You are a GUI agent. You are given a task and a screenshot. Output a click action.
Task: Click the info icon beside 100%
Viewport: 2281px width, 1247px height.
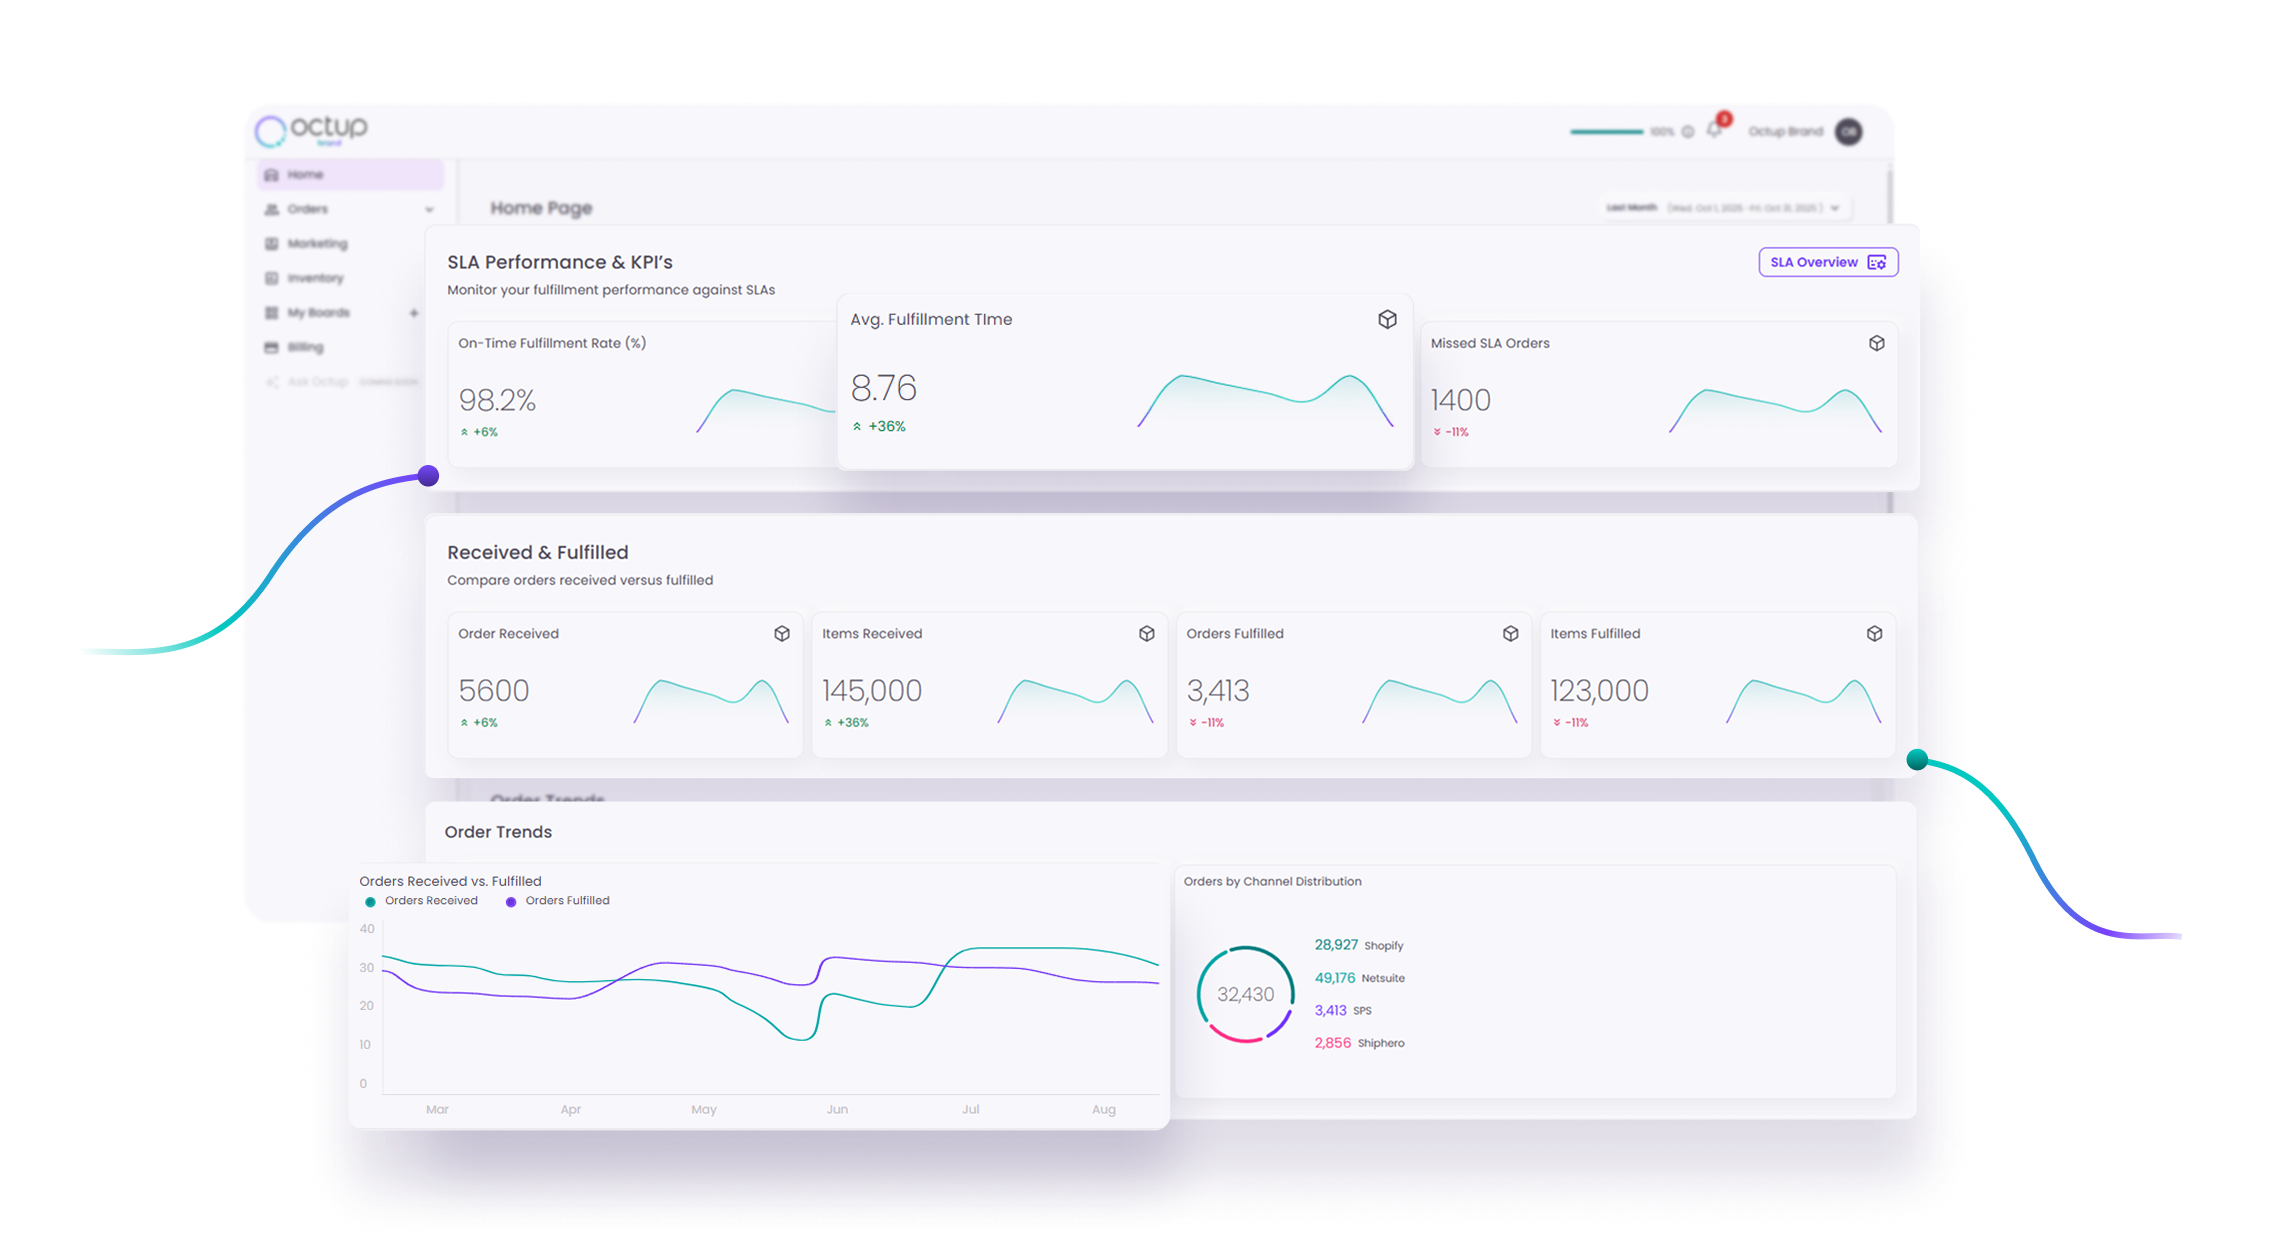1688,132
